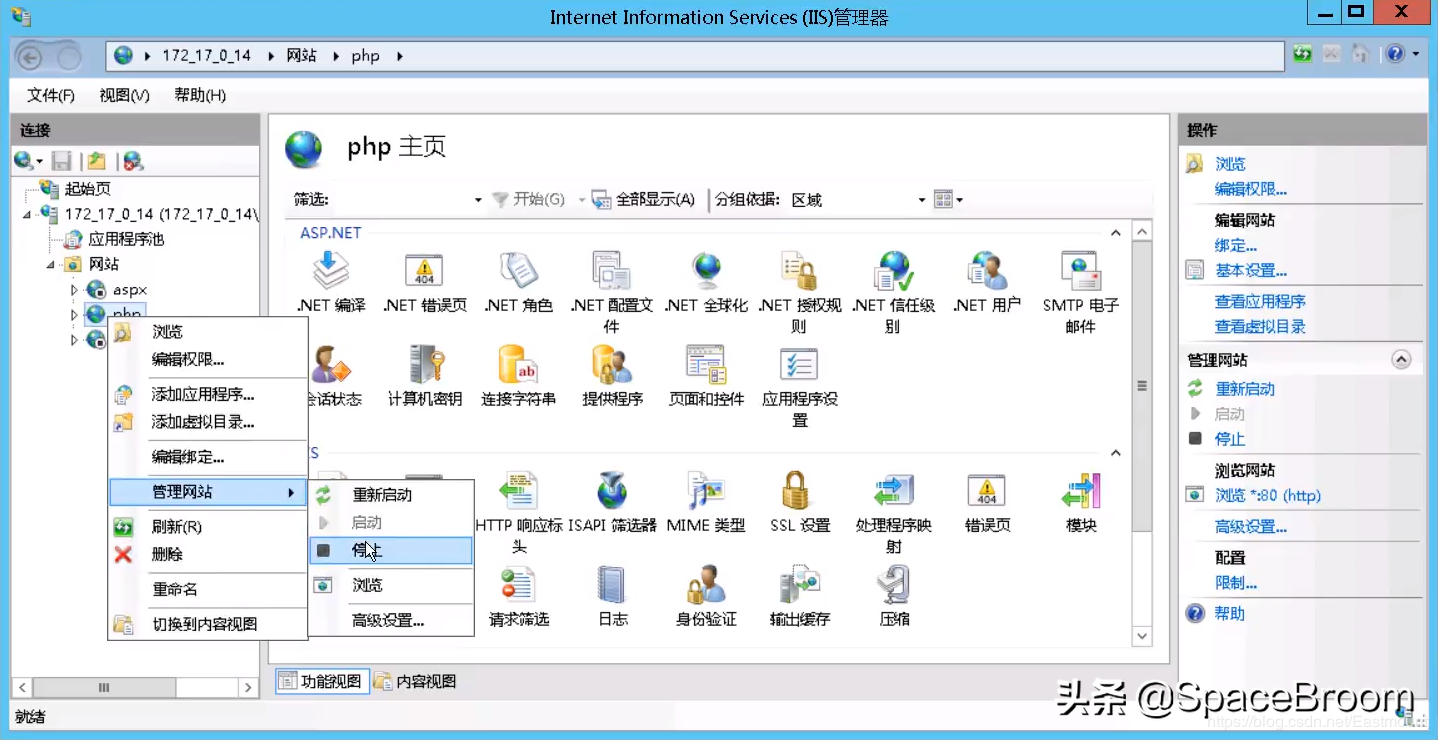Collapse the ASP.NET group section
This screenshot has width=1438, height=740.
pyautogui.click(x=1116, y=233)
